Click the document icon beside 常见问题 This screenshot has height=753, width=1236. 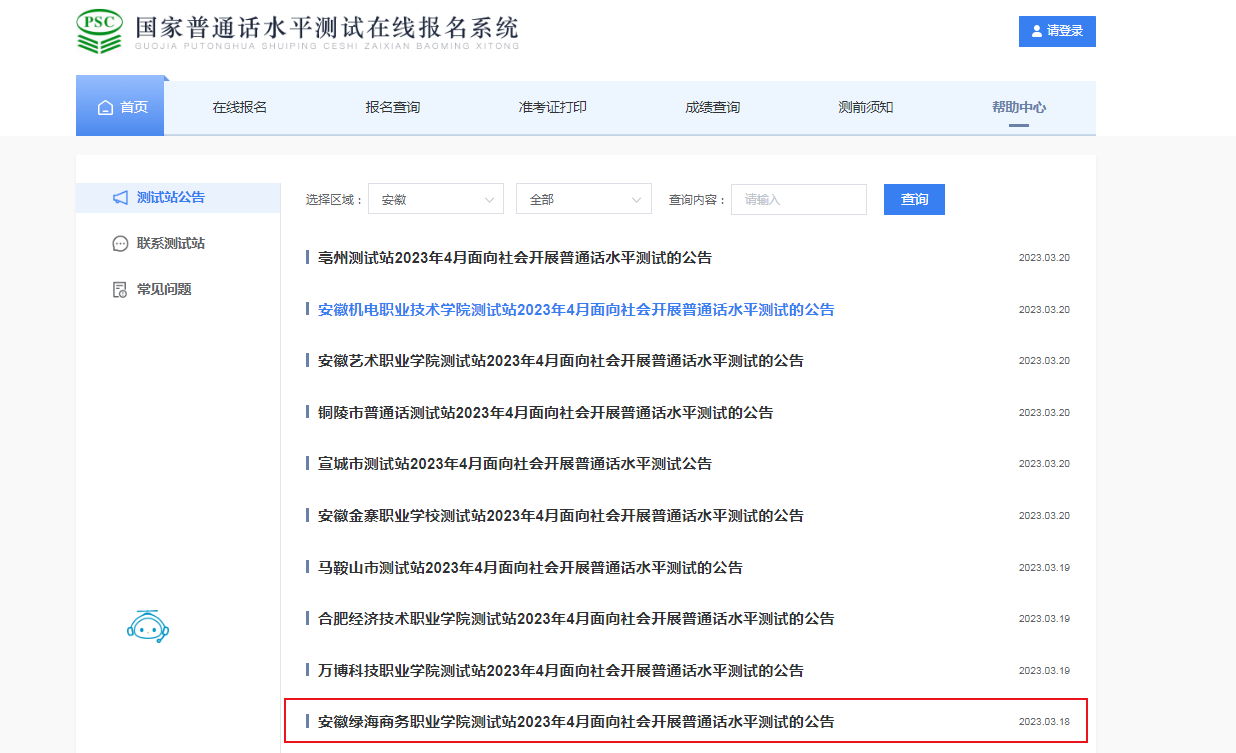tap(120, 290)
